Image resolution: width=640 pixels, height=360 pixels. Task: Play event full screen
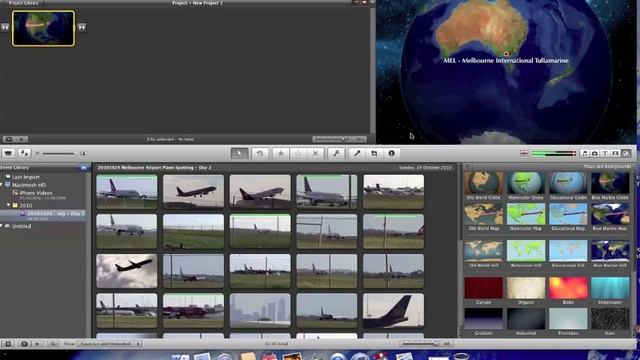tap(24, 344)
